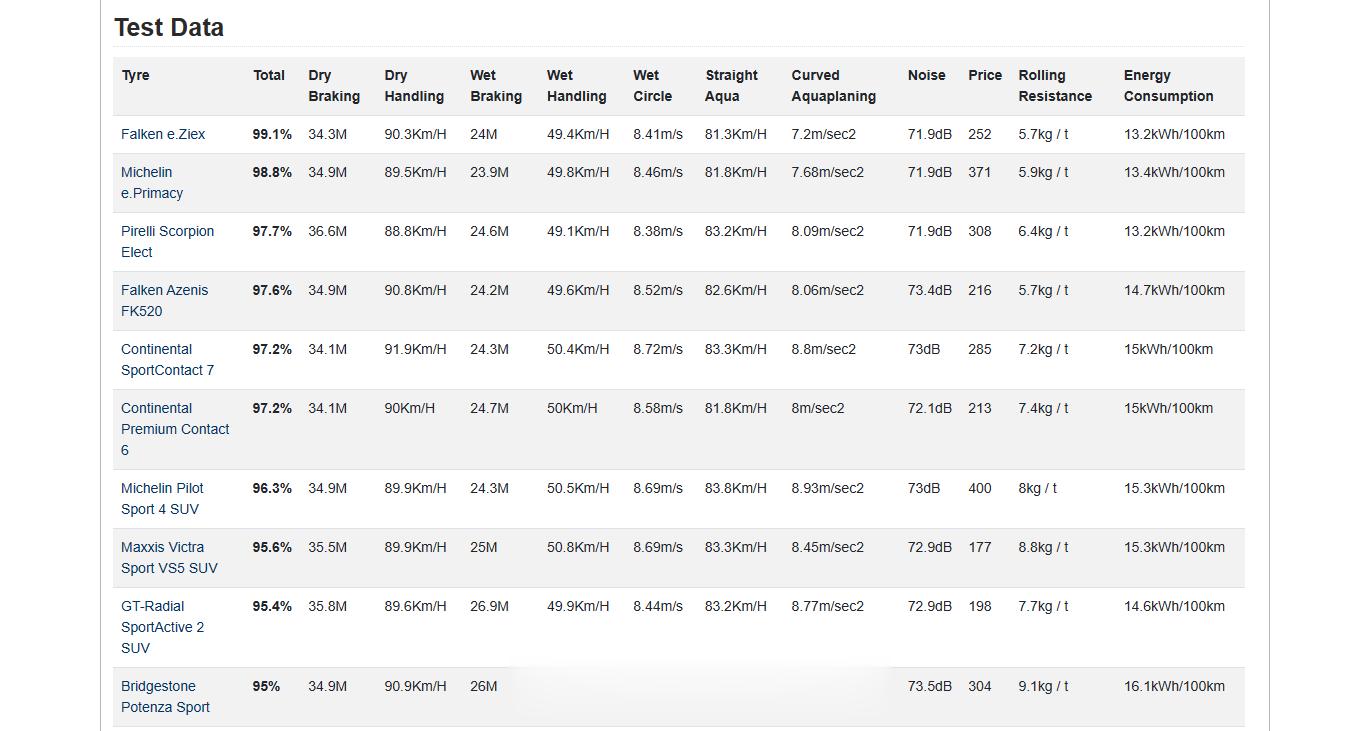Open the Maxxis Victra Sport VS5 SUV link

tap(169, 558)
